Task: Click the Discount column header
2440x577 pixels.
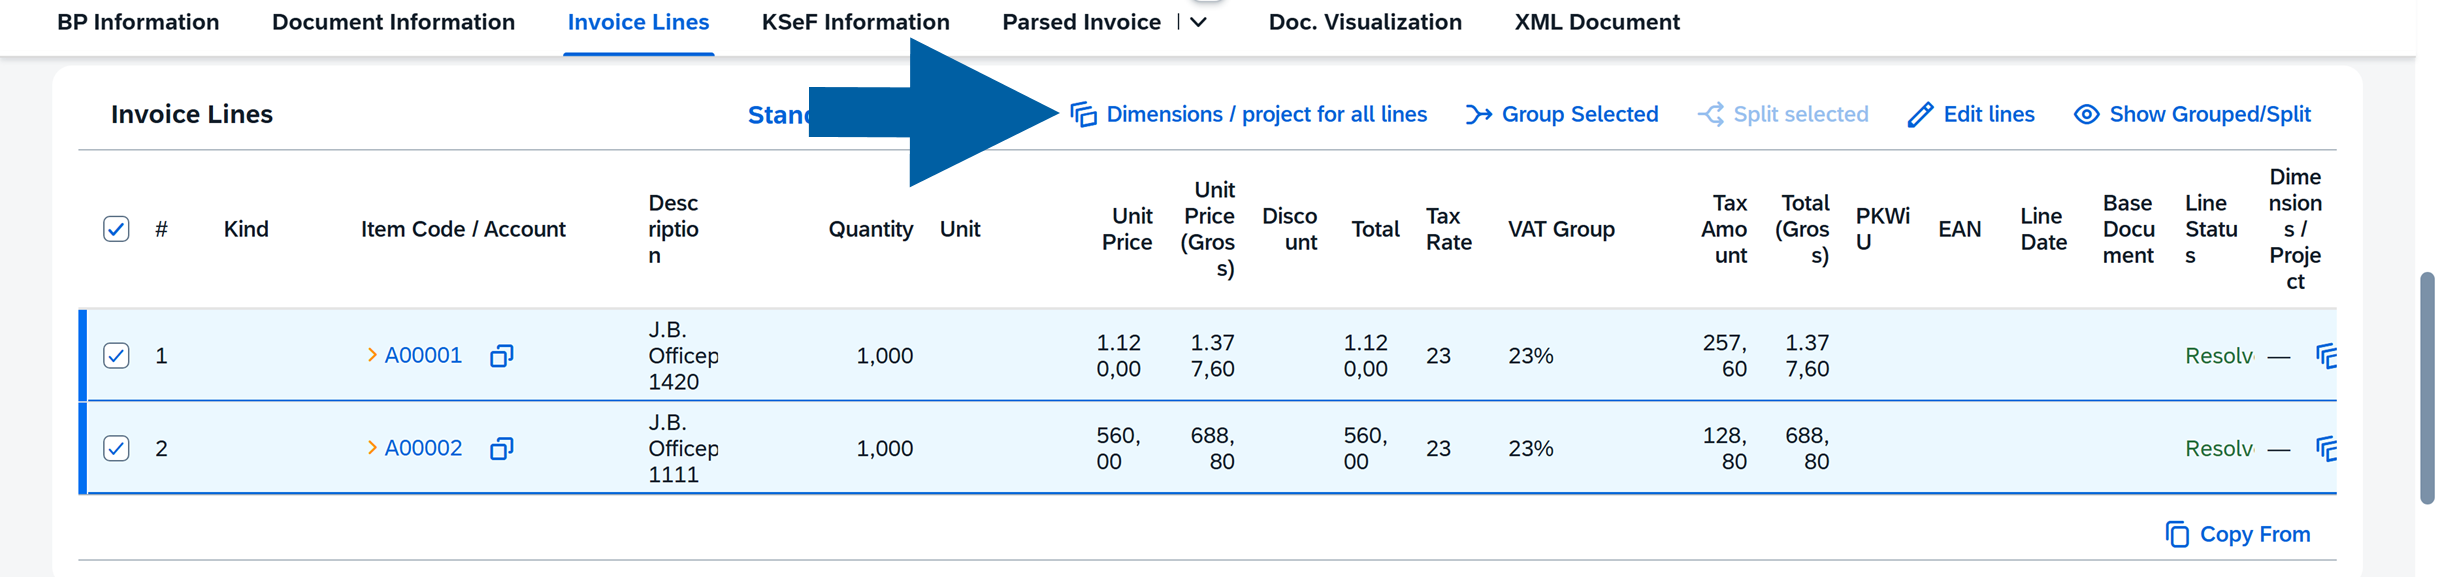Action: (x=1289, y=229)
